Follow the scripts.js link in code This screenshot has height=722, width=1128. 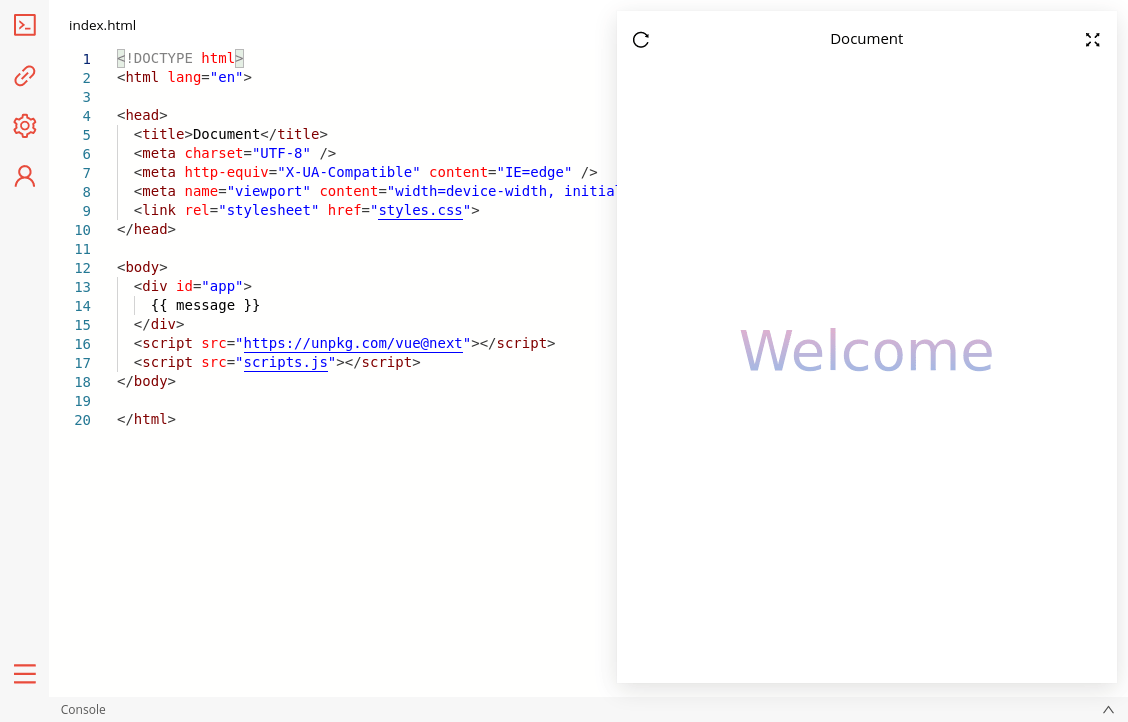tap(286, 362)
